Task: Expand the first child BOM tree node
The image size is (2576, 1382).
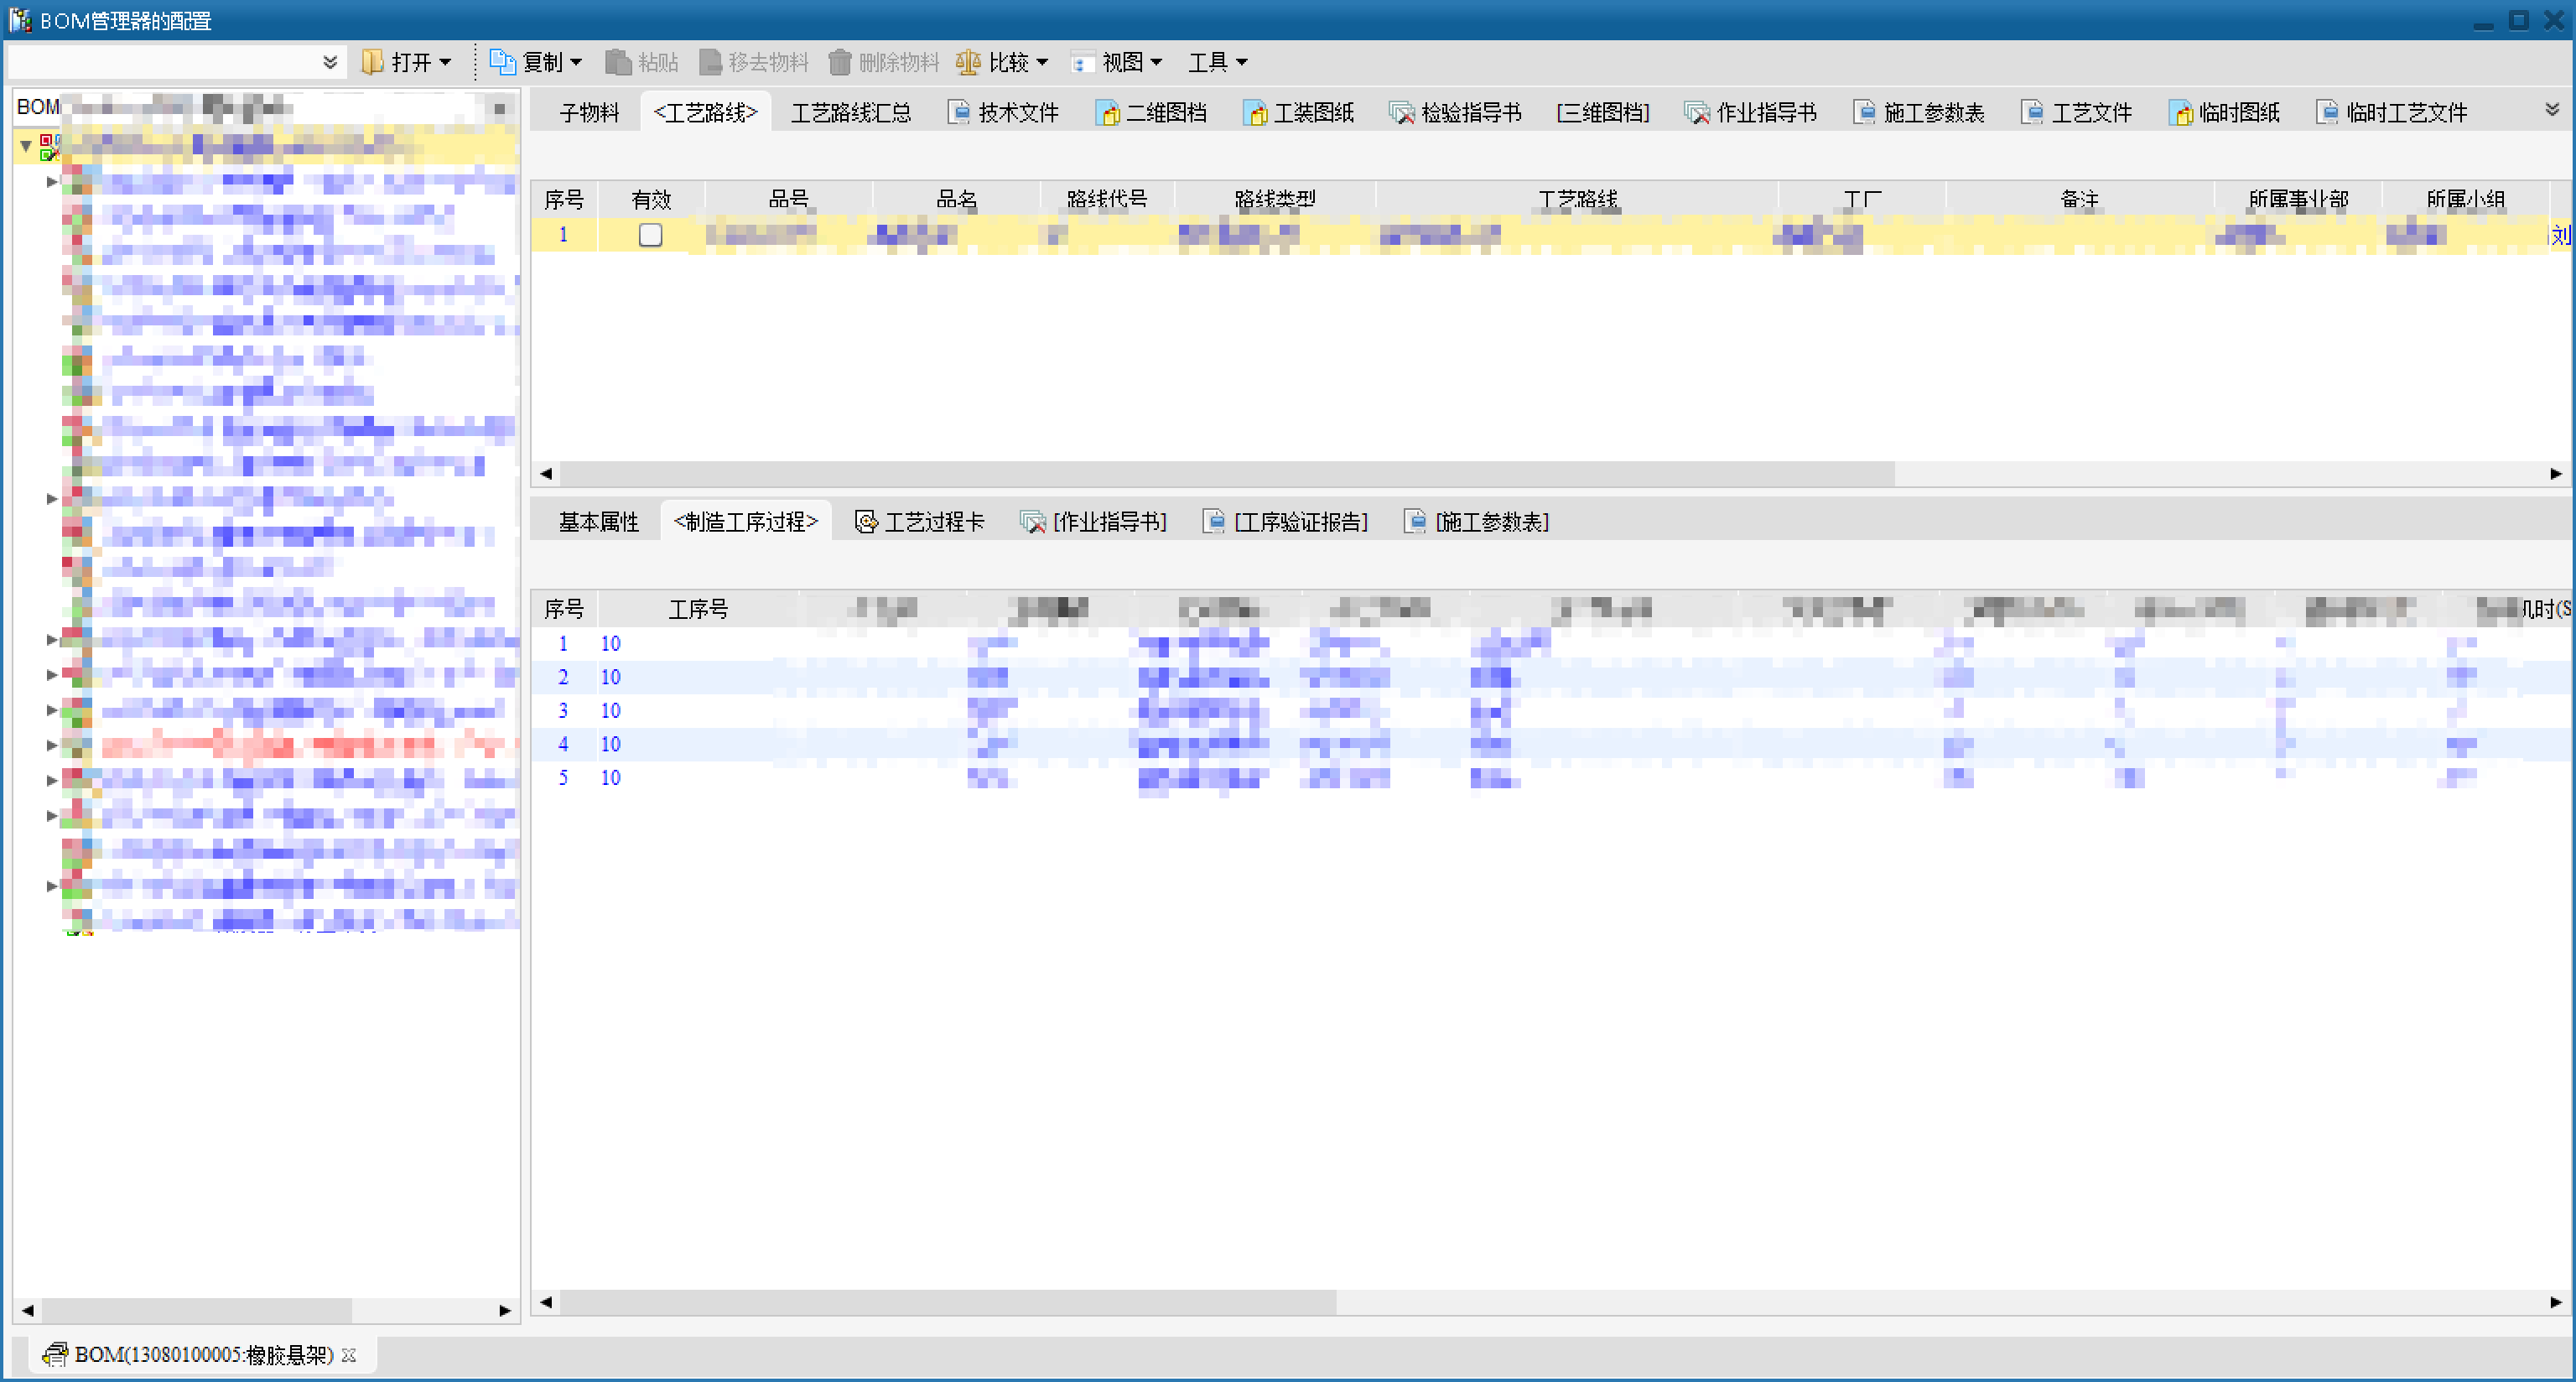Action: [x=52, y=182]
